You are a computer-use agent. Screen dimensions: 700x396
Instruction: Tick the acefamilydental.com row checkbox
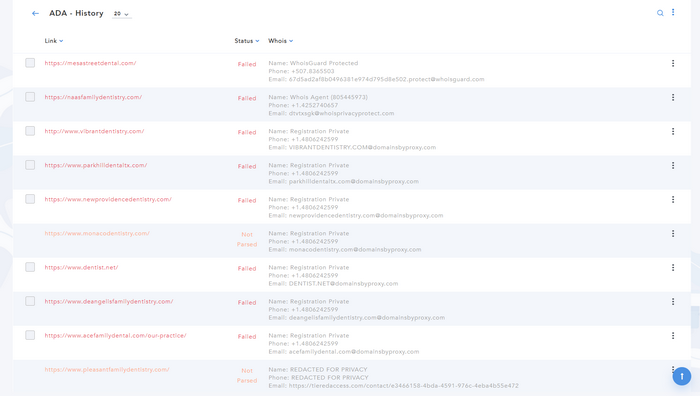click(x=30, y=335)
